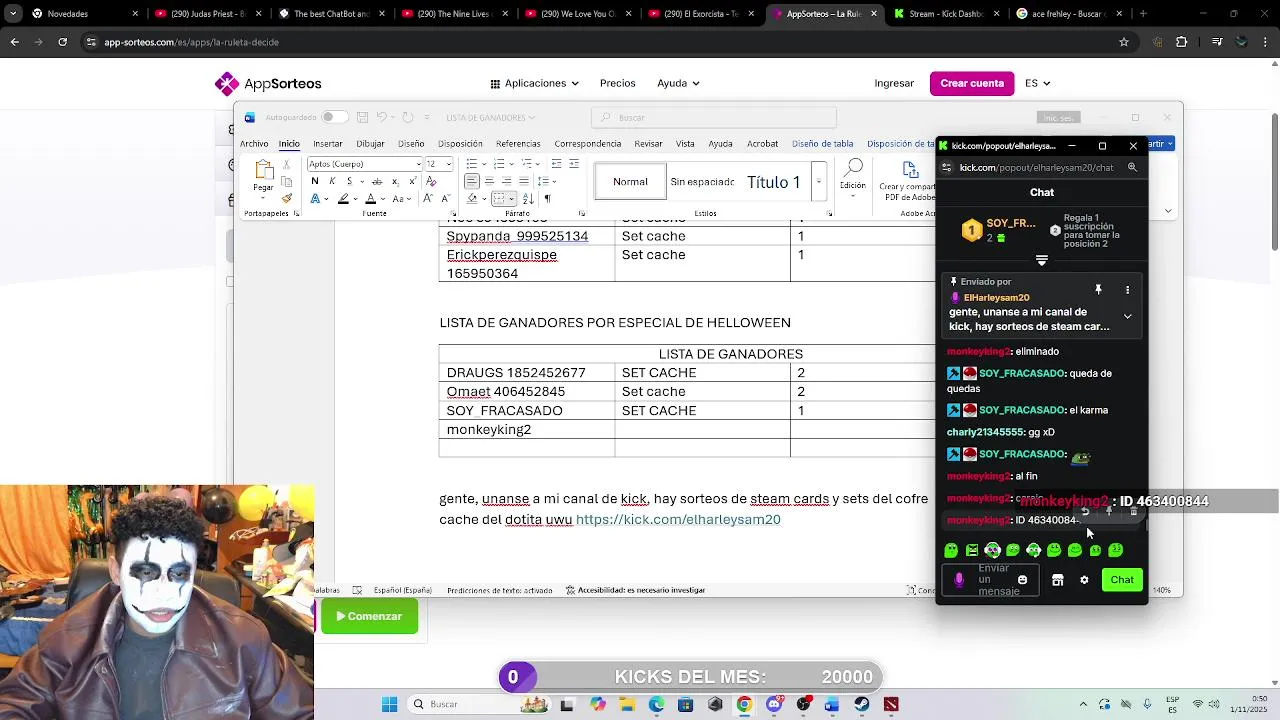Expand Word styles gallery
The image size is (1280, 720).
point(819,182)
